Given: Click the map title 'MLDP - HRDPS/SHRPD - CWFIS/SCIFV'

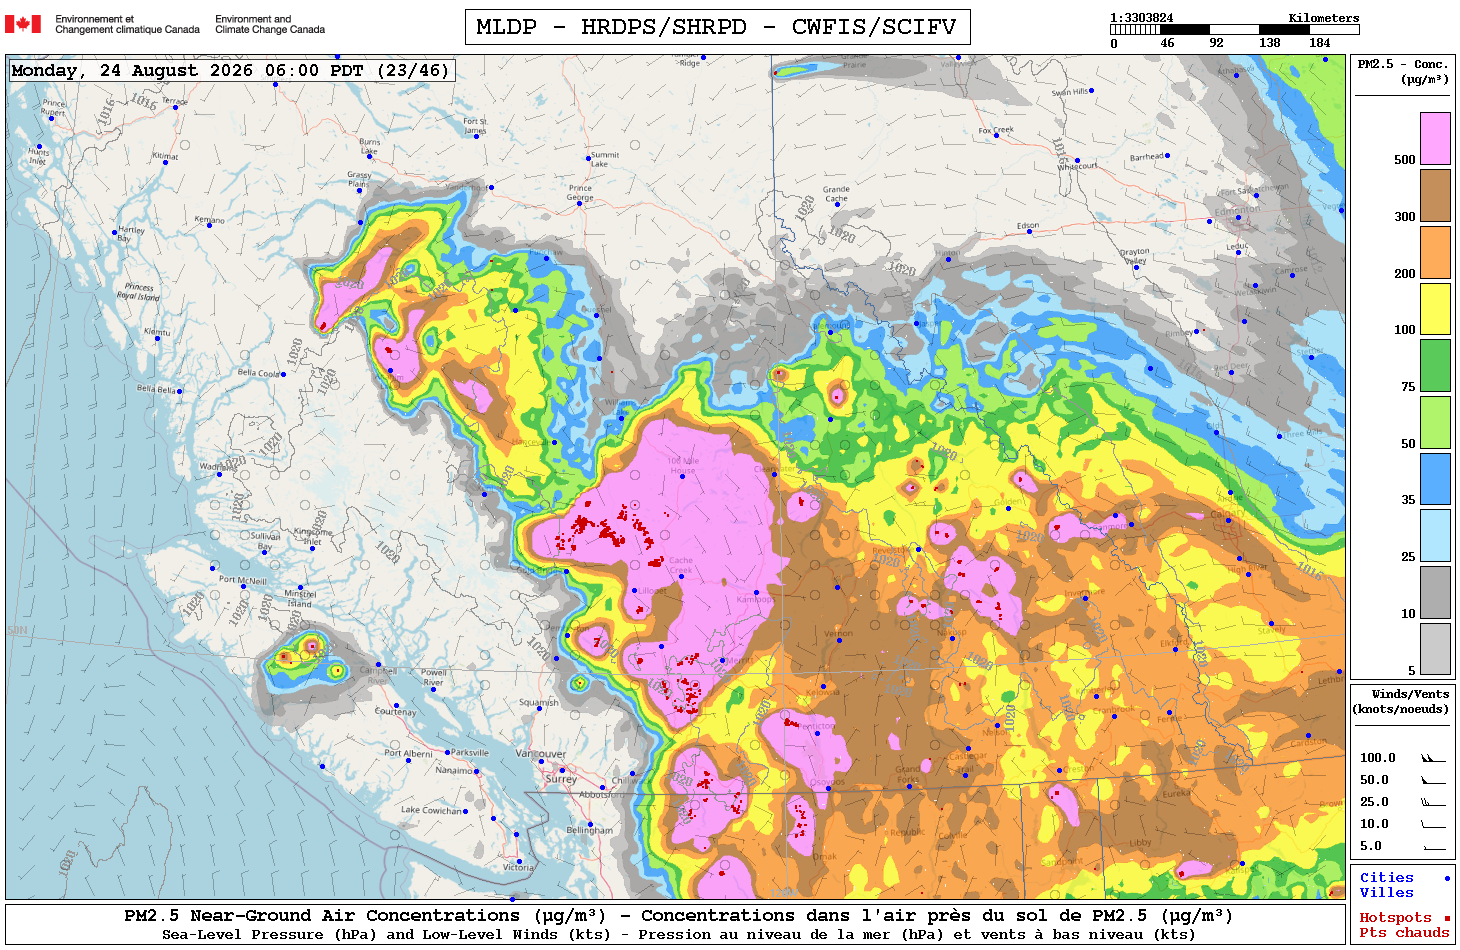Looking at the screenshot, I should tap(717, 27).
